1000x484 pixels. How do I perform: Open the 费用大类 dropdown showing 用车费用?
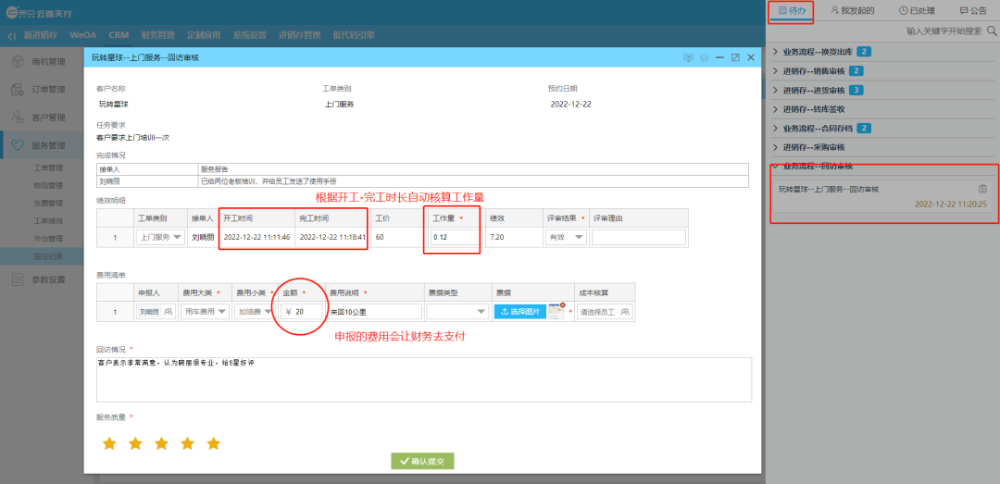click(x=204, y=312)
